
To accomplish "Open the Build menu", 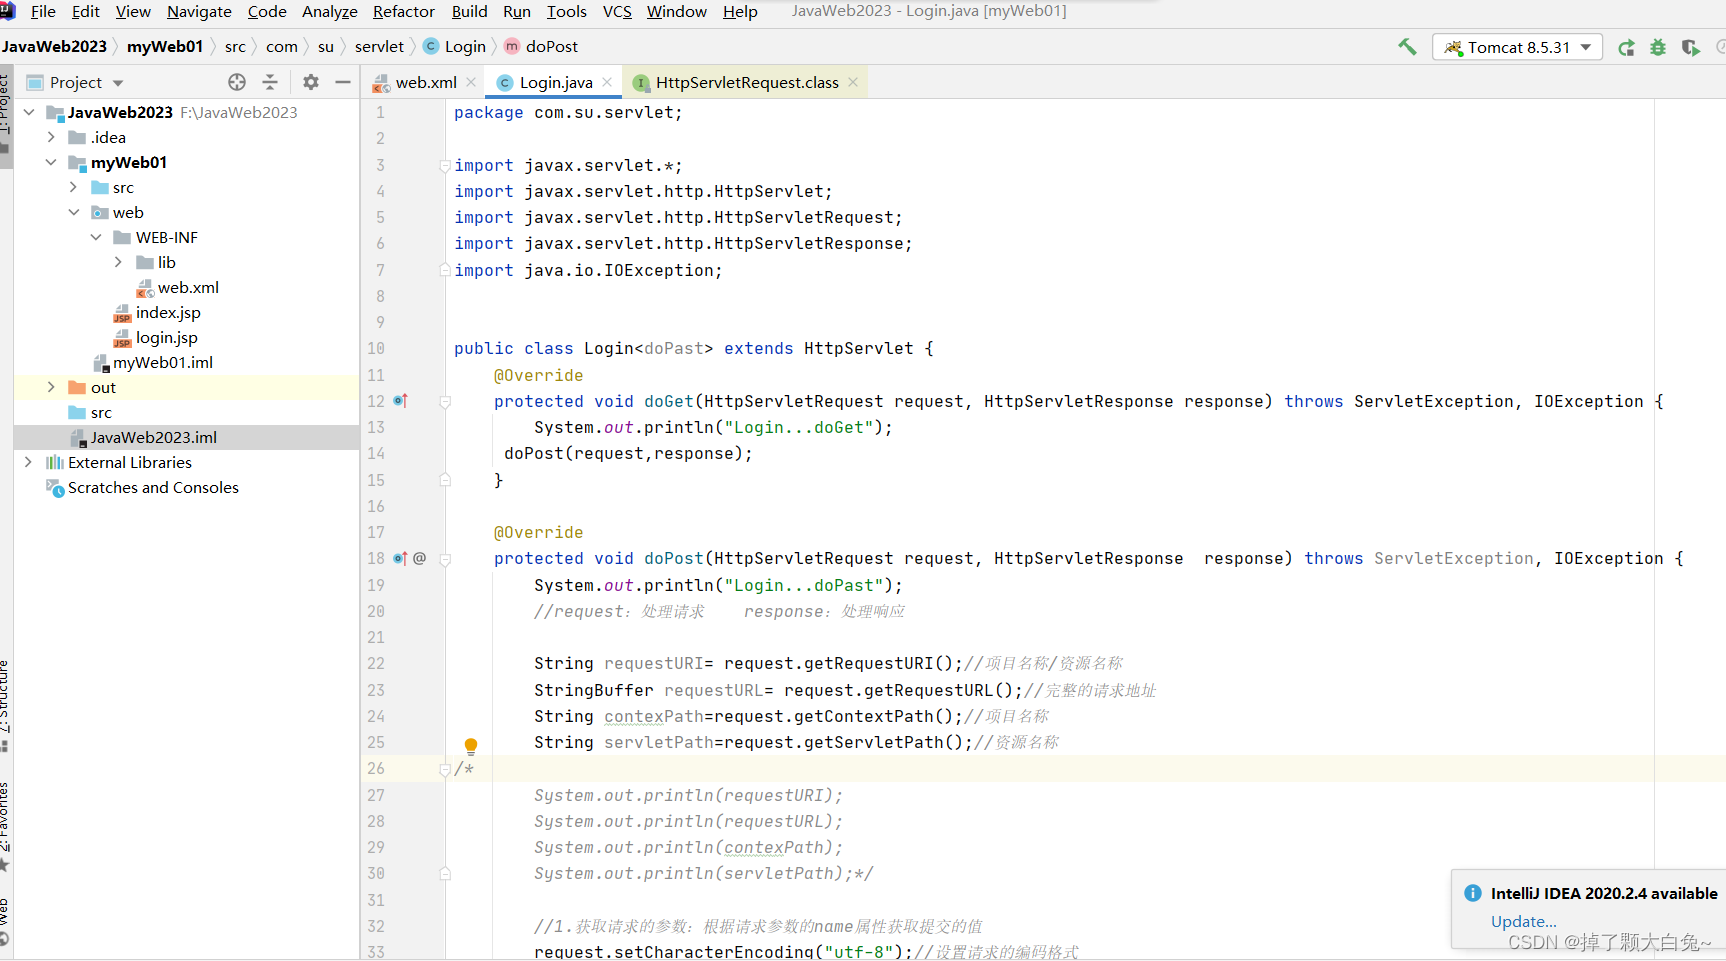I will [469, 11].
